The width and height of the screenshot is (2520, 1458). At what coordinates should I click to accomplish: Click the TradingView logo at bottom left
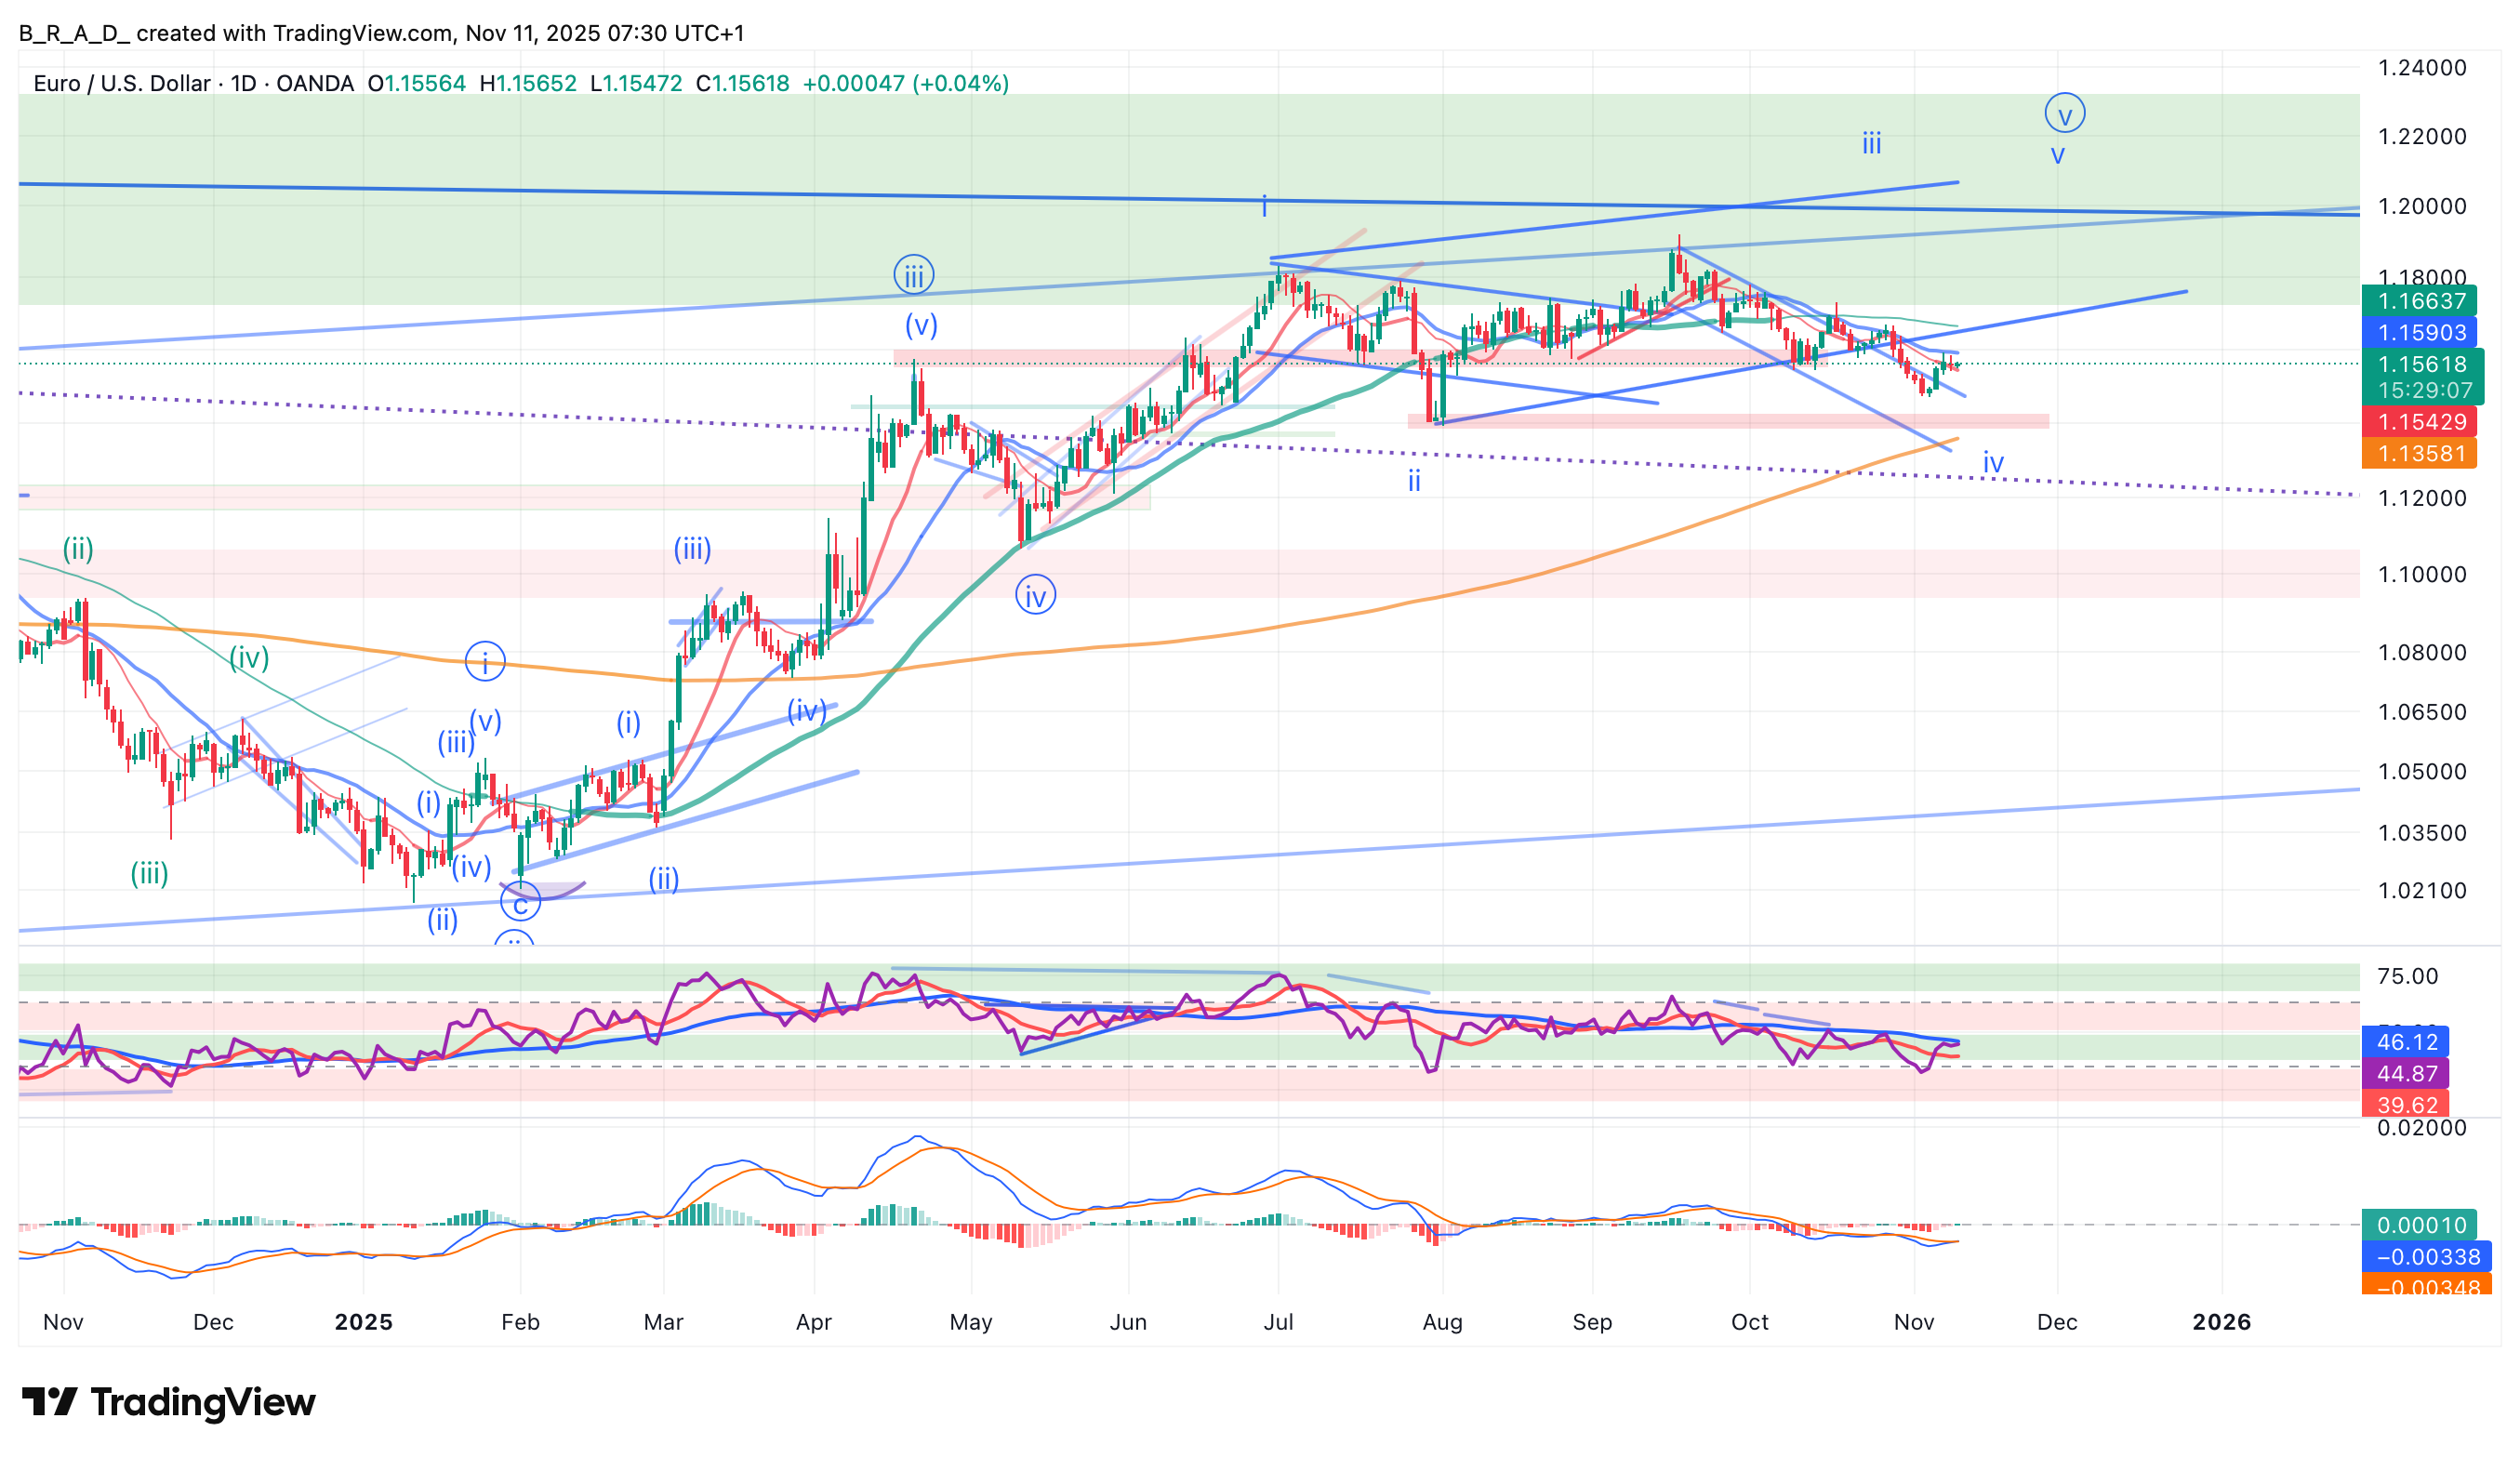(x=168, y=1402)
